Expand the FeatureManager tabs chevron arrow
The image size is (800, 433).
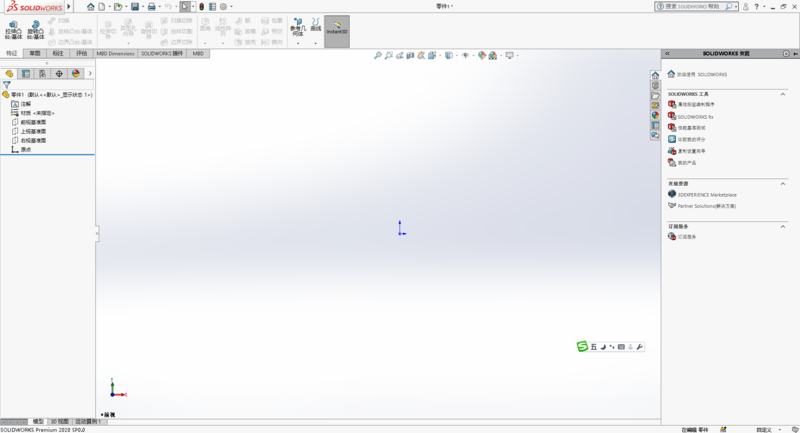click(90, 73)
